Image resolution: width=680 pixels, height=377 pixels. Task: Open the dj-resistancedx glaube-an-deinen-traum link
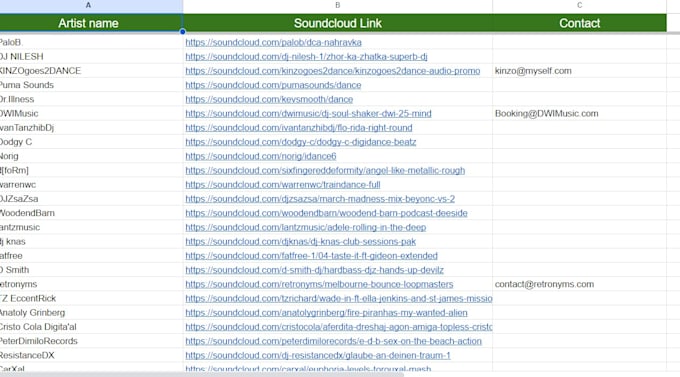(318, 355)
